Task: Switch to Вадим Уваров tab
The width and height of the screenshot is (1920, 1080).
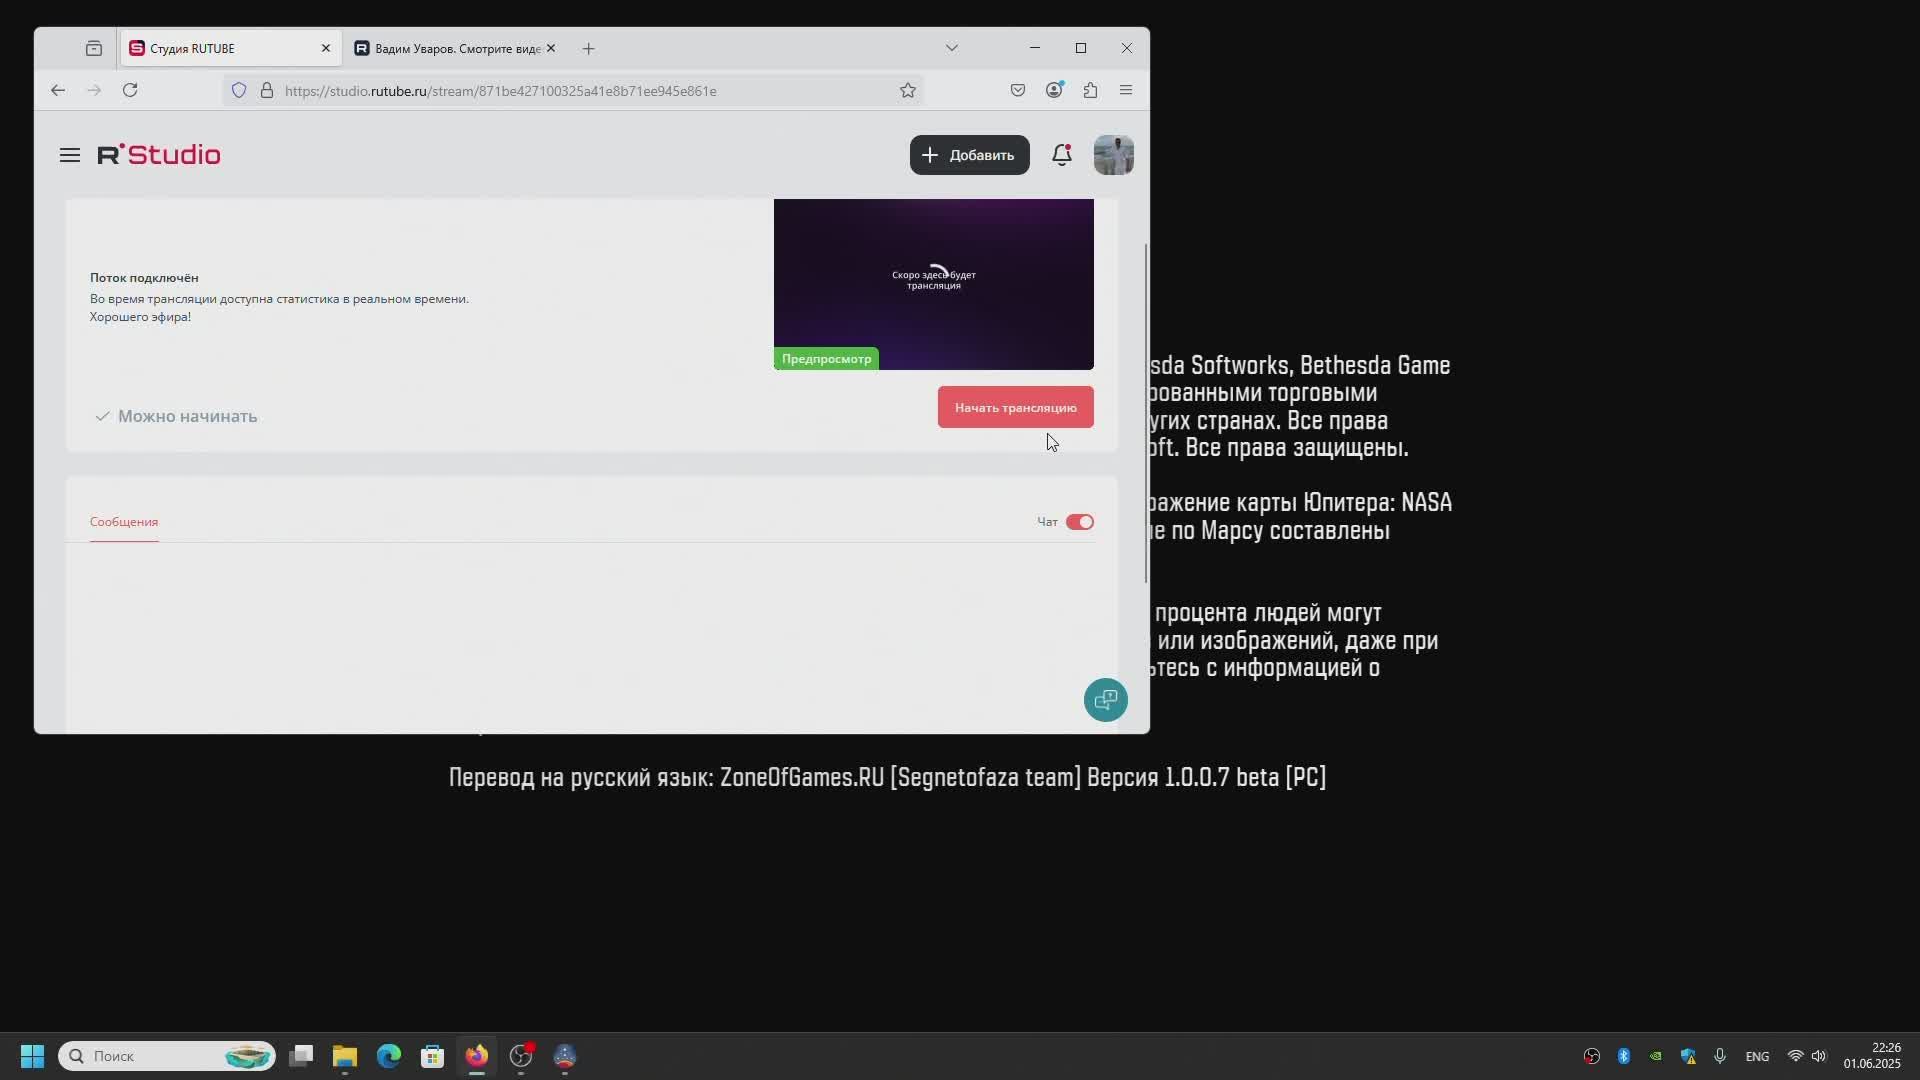Action: (454, 48)
